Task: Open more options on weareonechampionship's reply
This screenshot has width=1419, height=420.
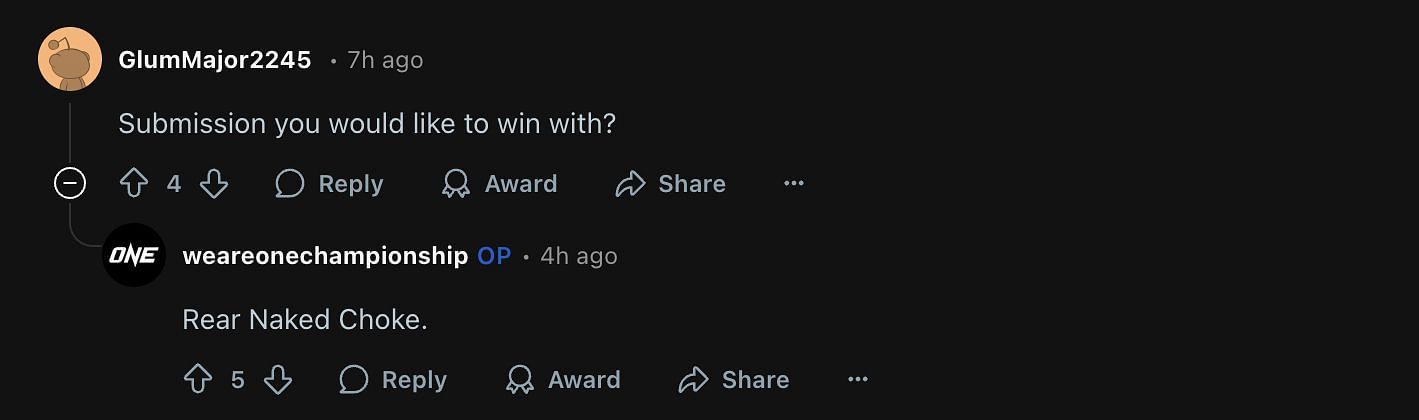Action: [x=858, y=380]
